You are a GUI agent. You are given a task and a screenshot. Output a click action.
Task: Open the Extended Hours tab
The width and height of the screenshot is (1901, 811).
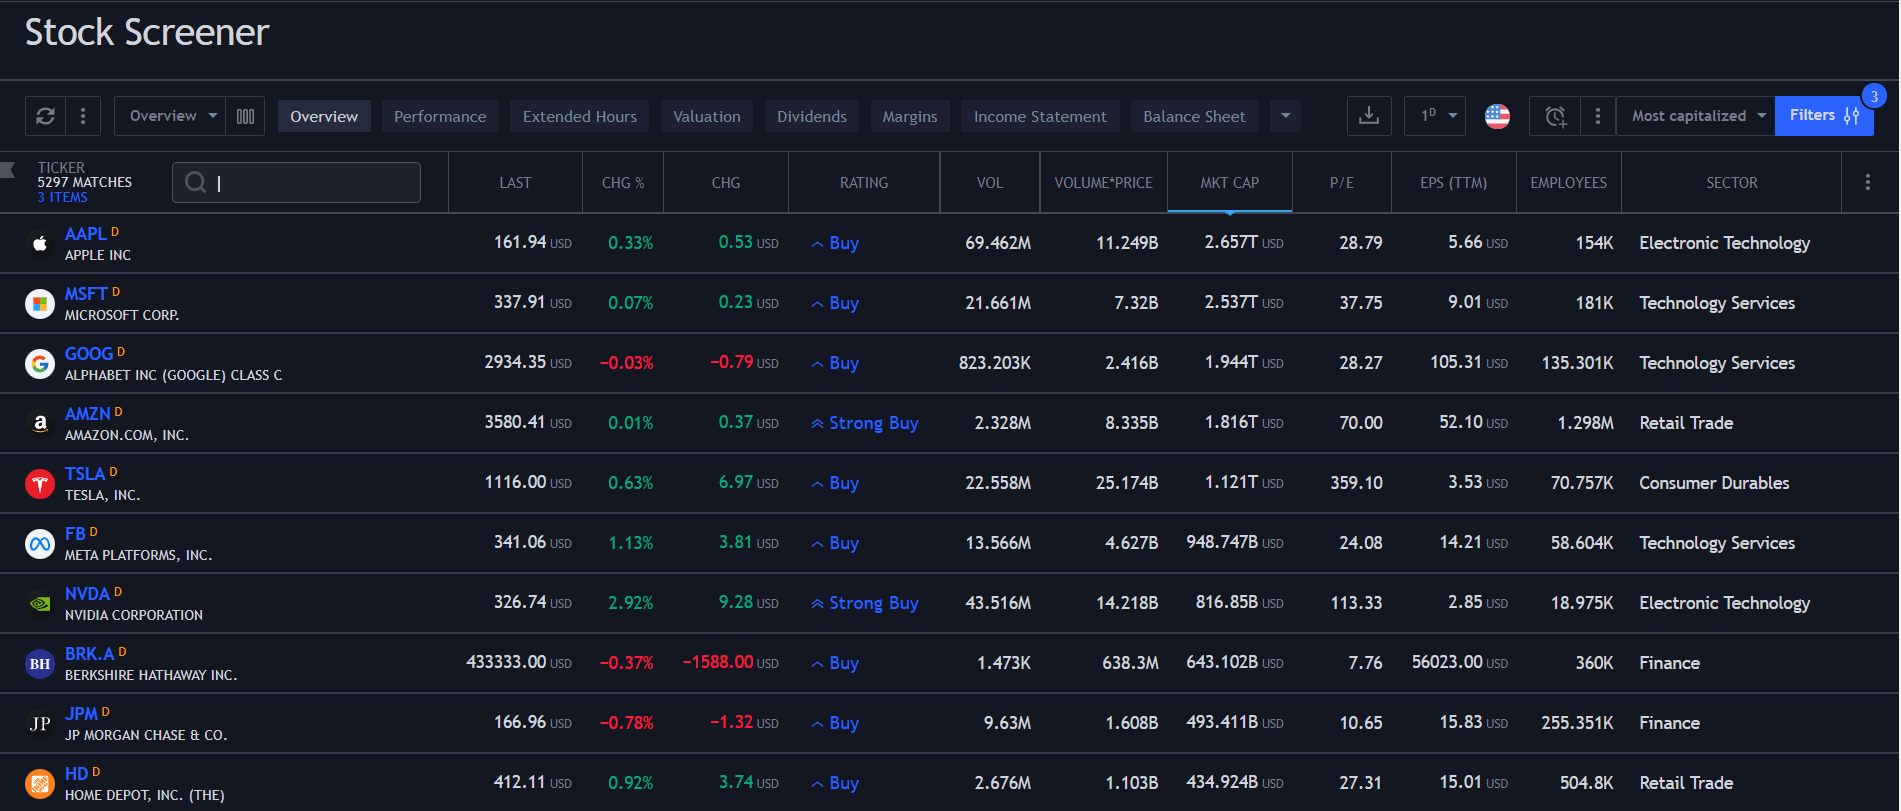point(580,116)
